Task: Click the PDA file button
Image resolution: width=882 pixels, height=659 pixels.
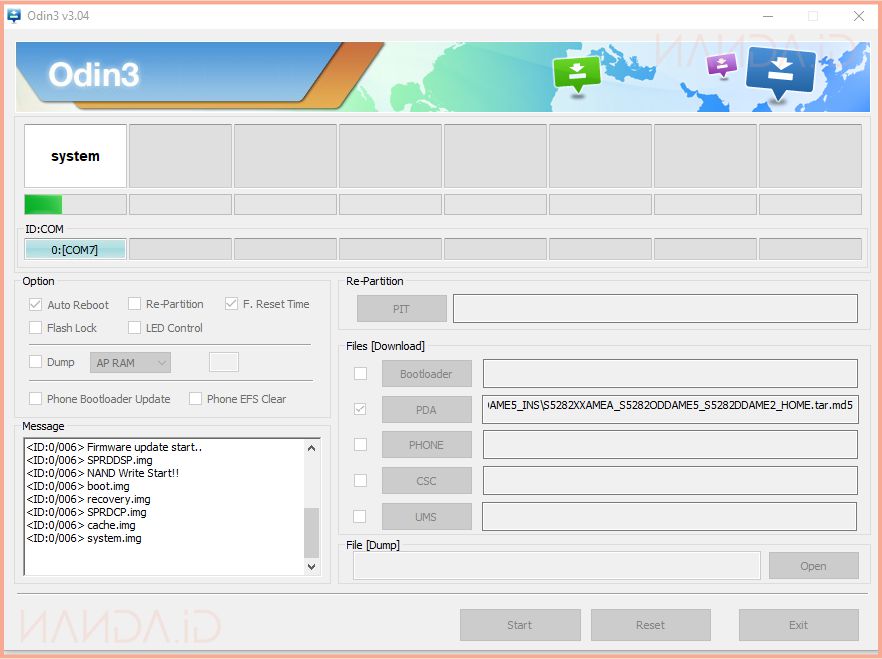Action: 426,410
